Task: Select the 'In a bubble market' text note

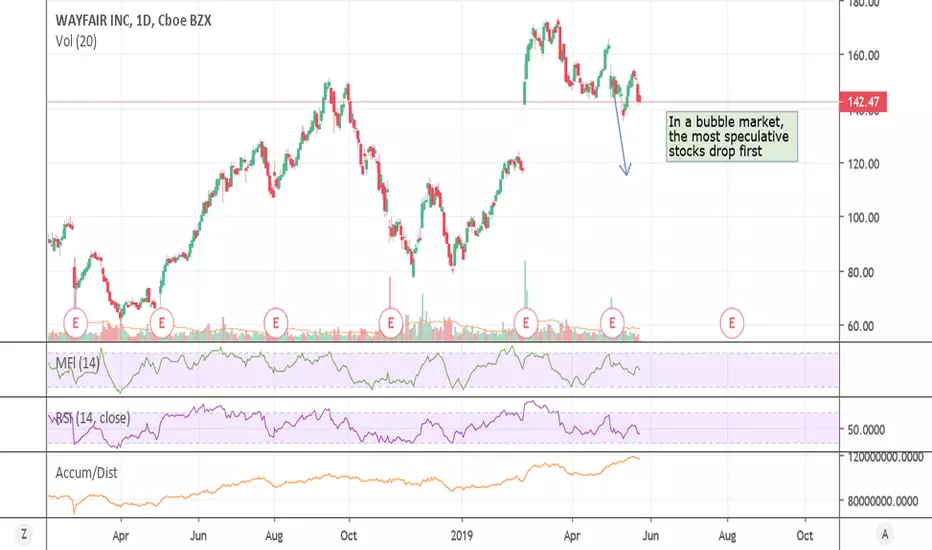Action: pyautogui.click(x=732, y=137)
